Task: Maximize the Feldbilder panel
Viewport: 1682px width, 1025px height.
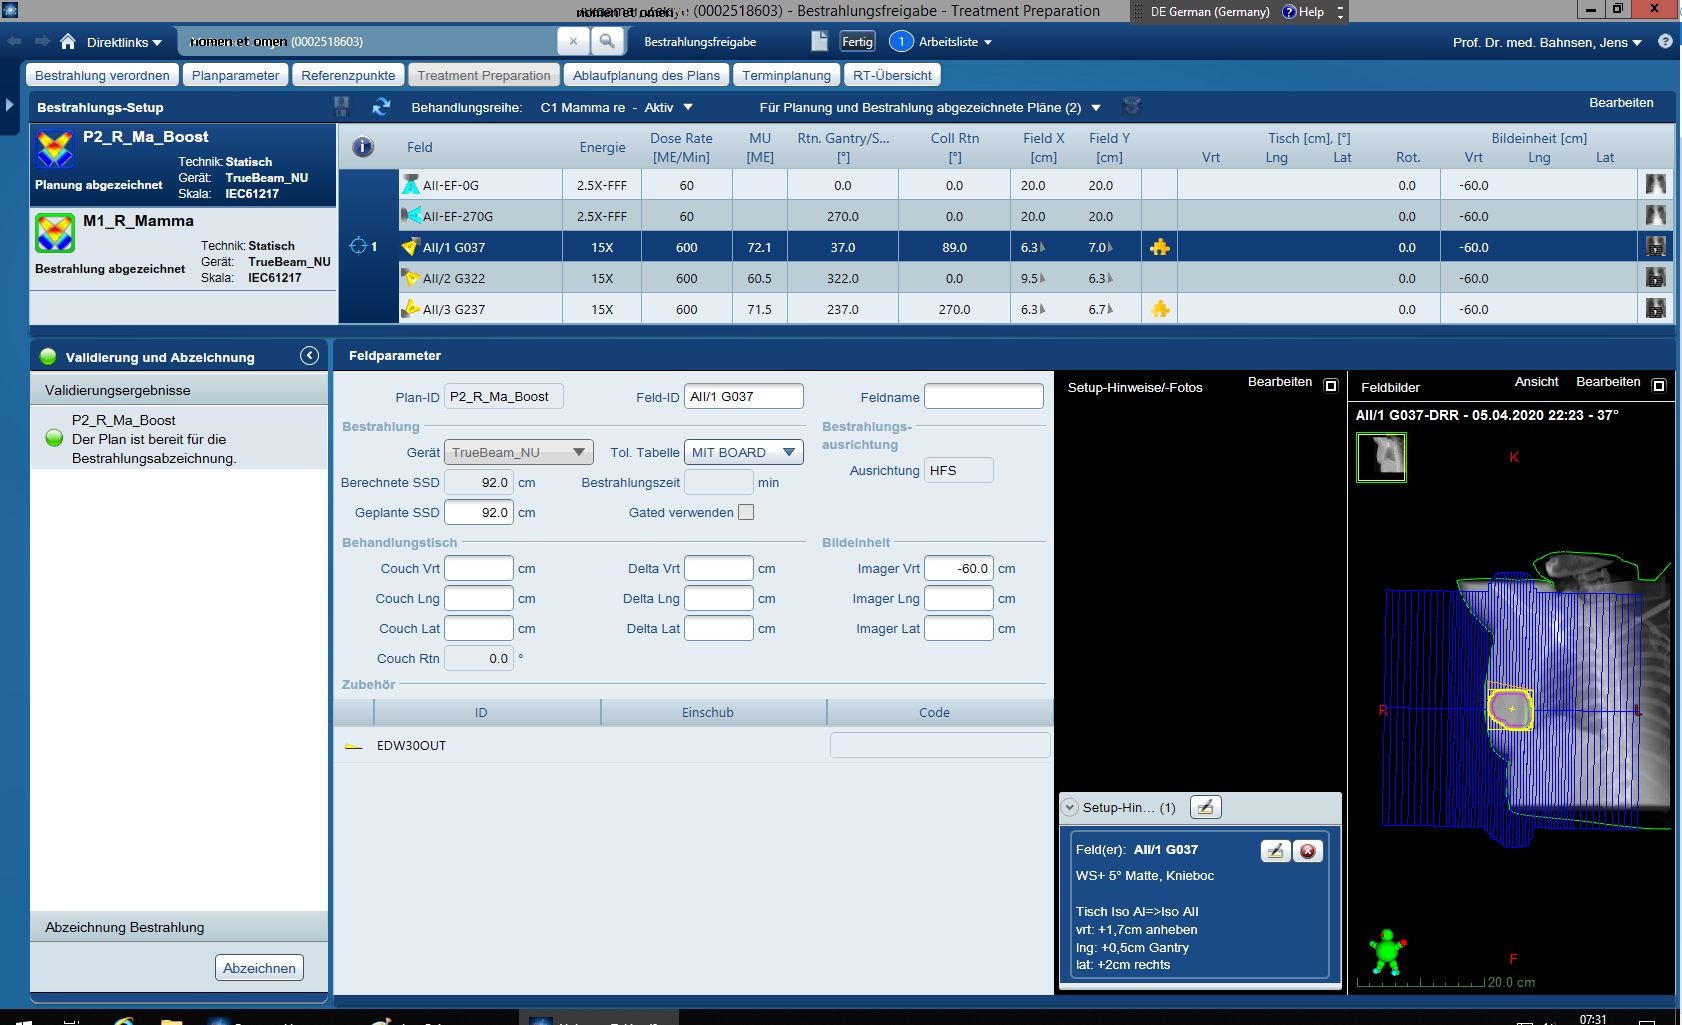Action: (1659, 386)
